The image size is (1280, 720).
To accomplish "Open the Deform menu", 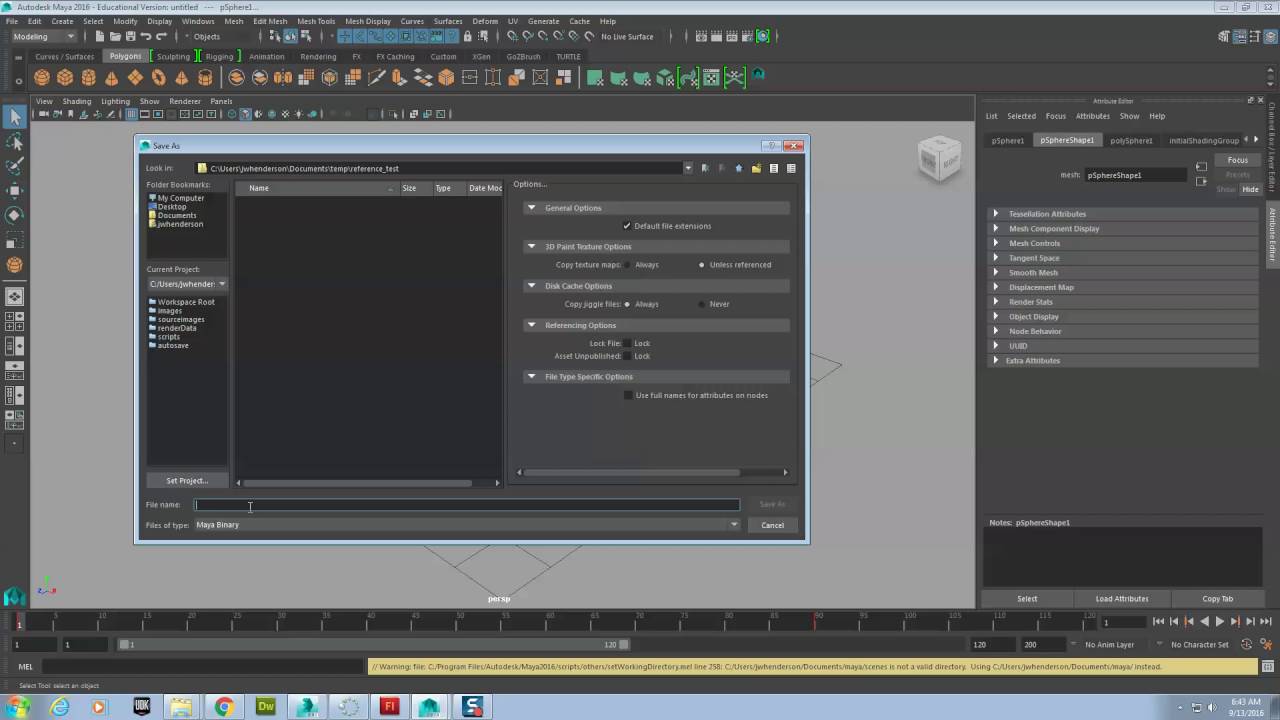I will tap(485, 21).
